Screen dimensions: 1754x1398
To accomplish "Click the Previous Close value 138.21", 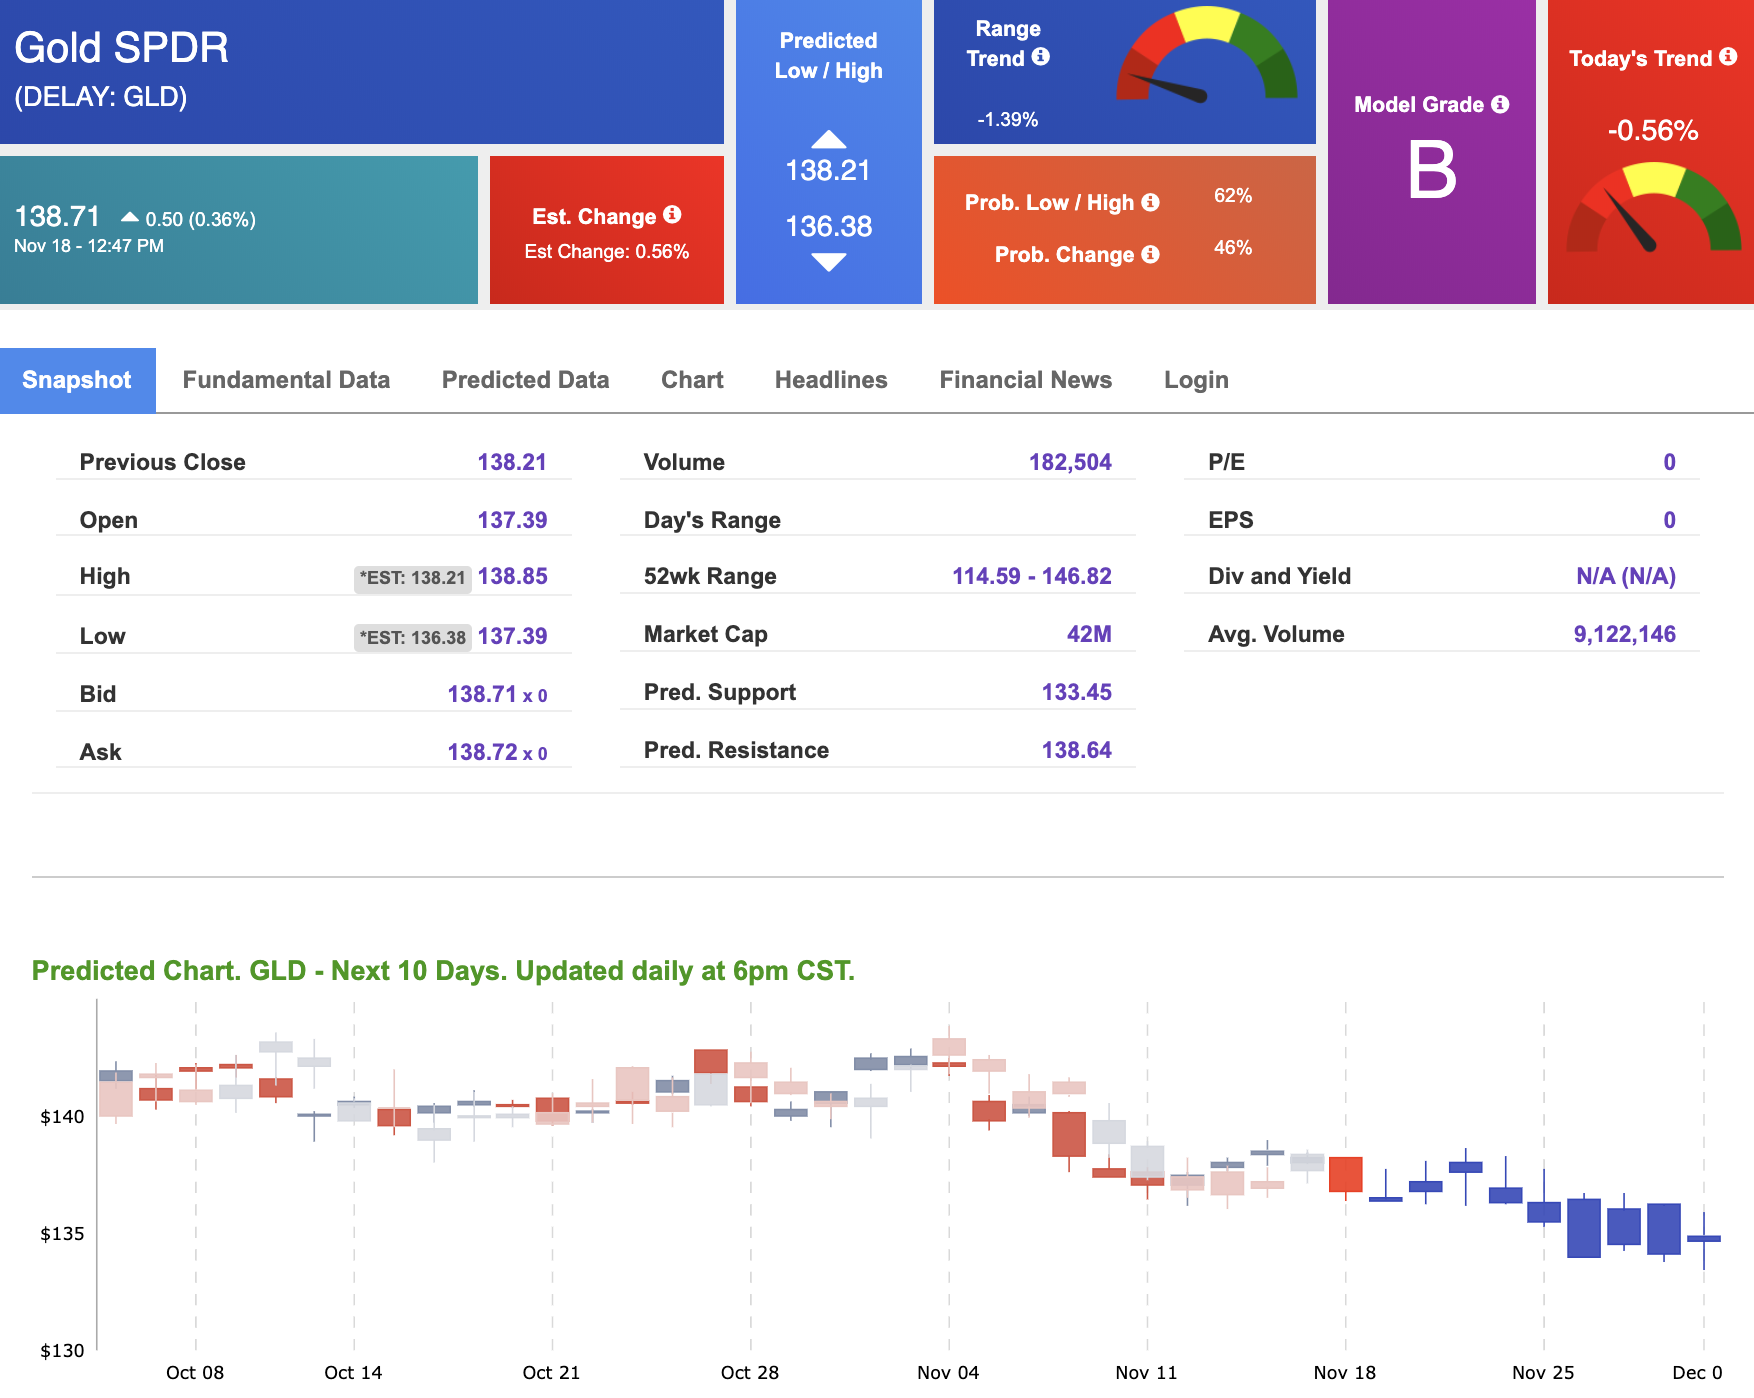I will pos(512,462).
